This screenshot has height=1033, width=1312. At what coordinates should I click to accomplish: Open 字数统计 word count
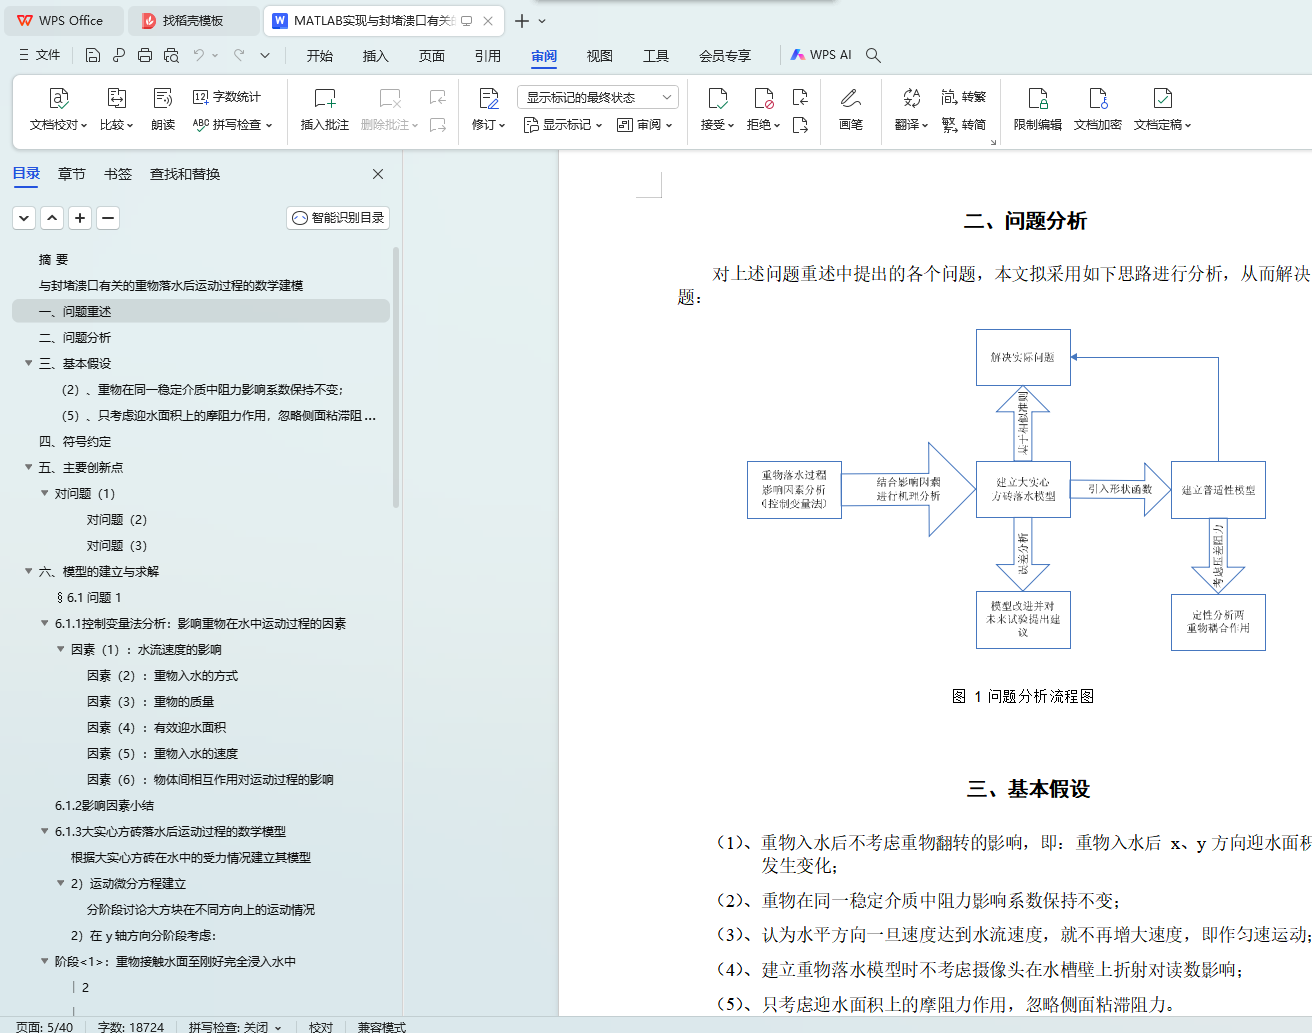coord(227,97)
